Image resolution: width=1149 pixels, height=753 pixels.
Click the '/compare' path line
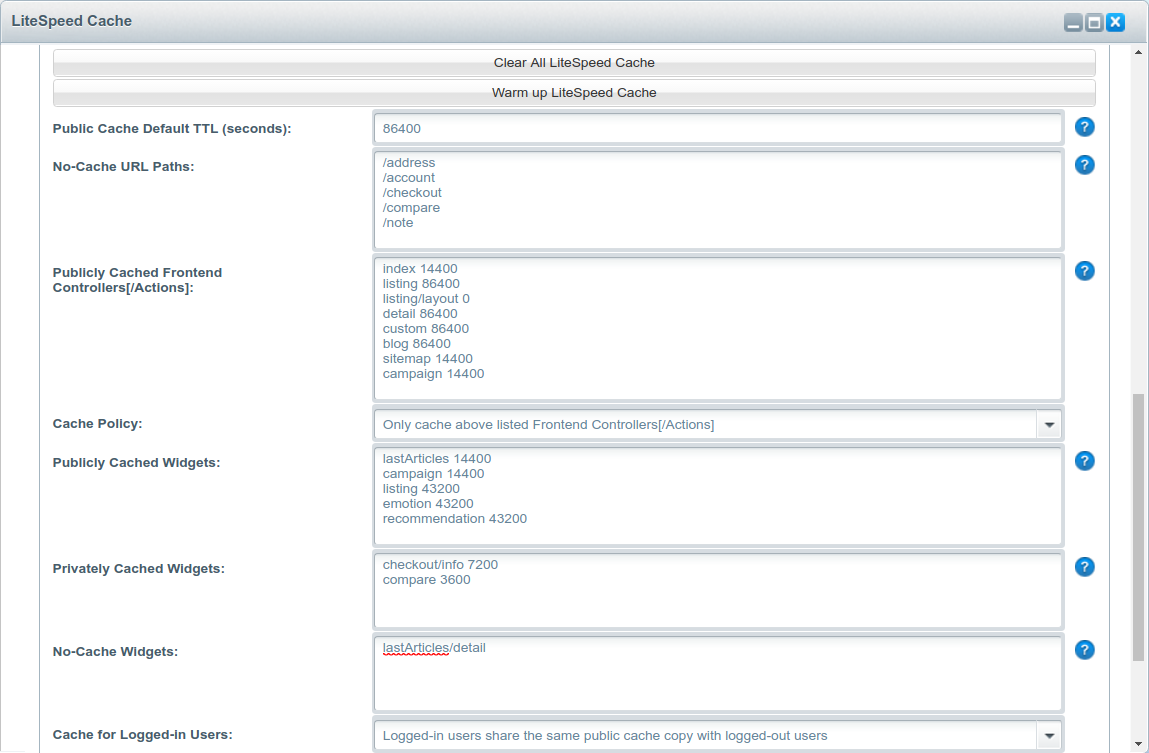pyautogui.click(x=411, y=208)
